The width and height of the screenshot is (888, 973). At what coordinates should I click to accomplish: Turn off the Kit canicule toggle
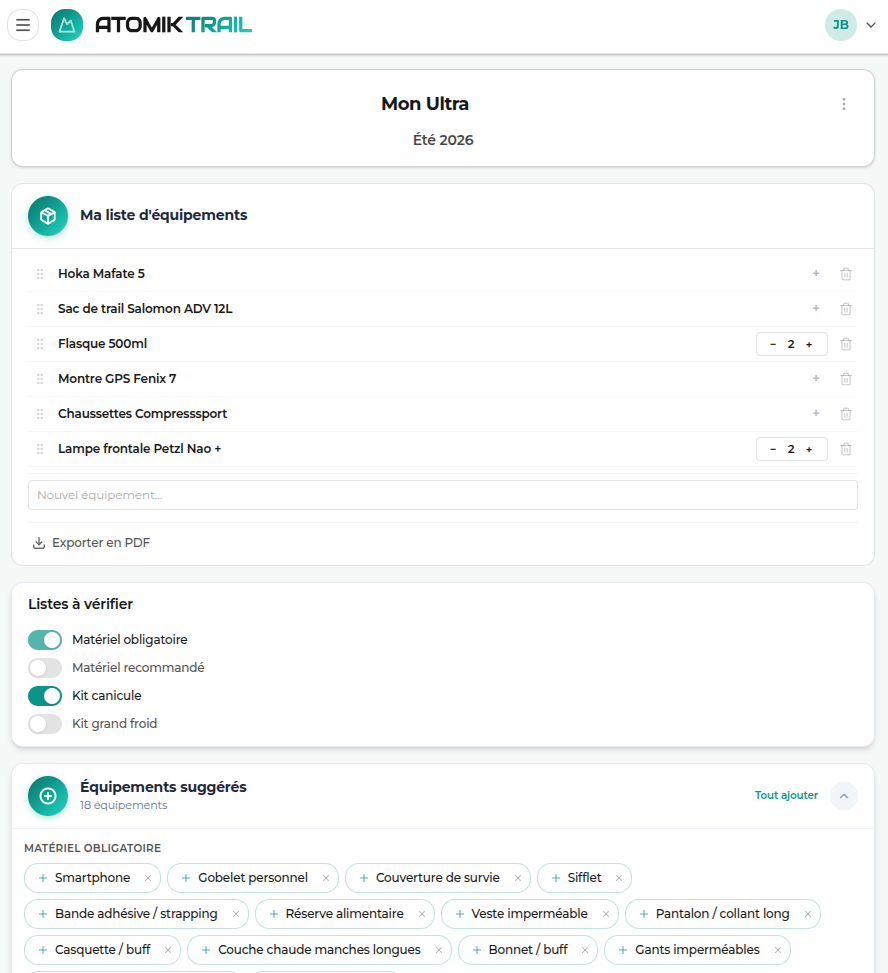[45, 696]
